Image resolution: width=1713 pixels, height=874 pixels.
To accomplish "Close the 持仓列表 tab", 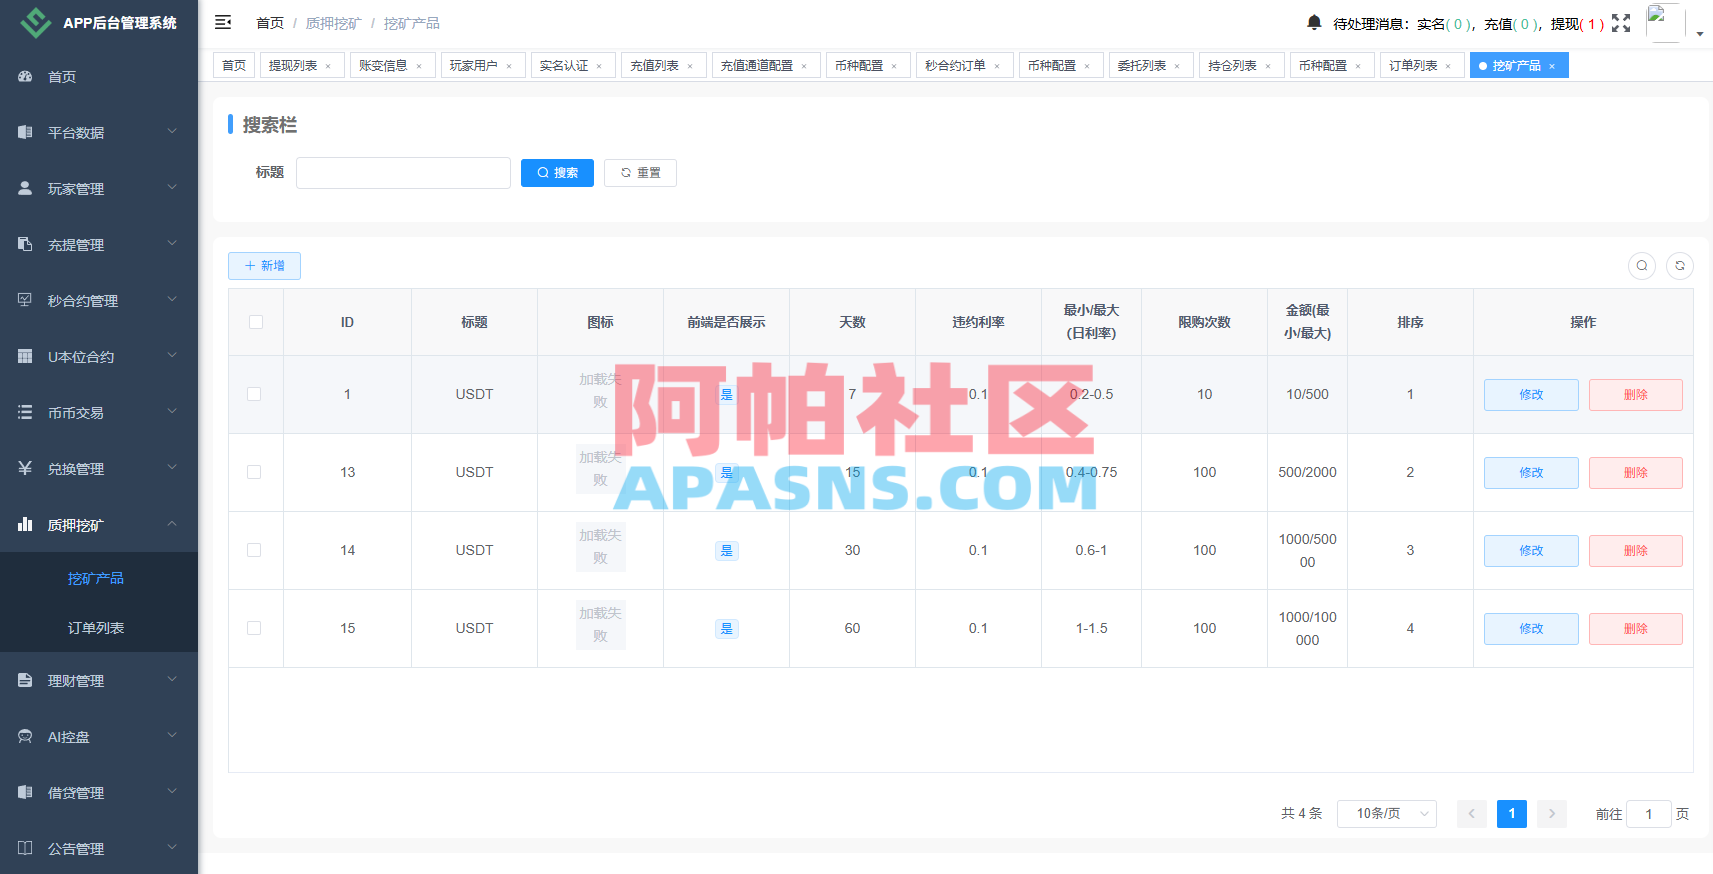I will click(1268, 66).
